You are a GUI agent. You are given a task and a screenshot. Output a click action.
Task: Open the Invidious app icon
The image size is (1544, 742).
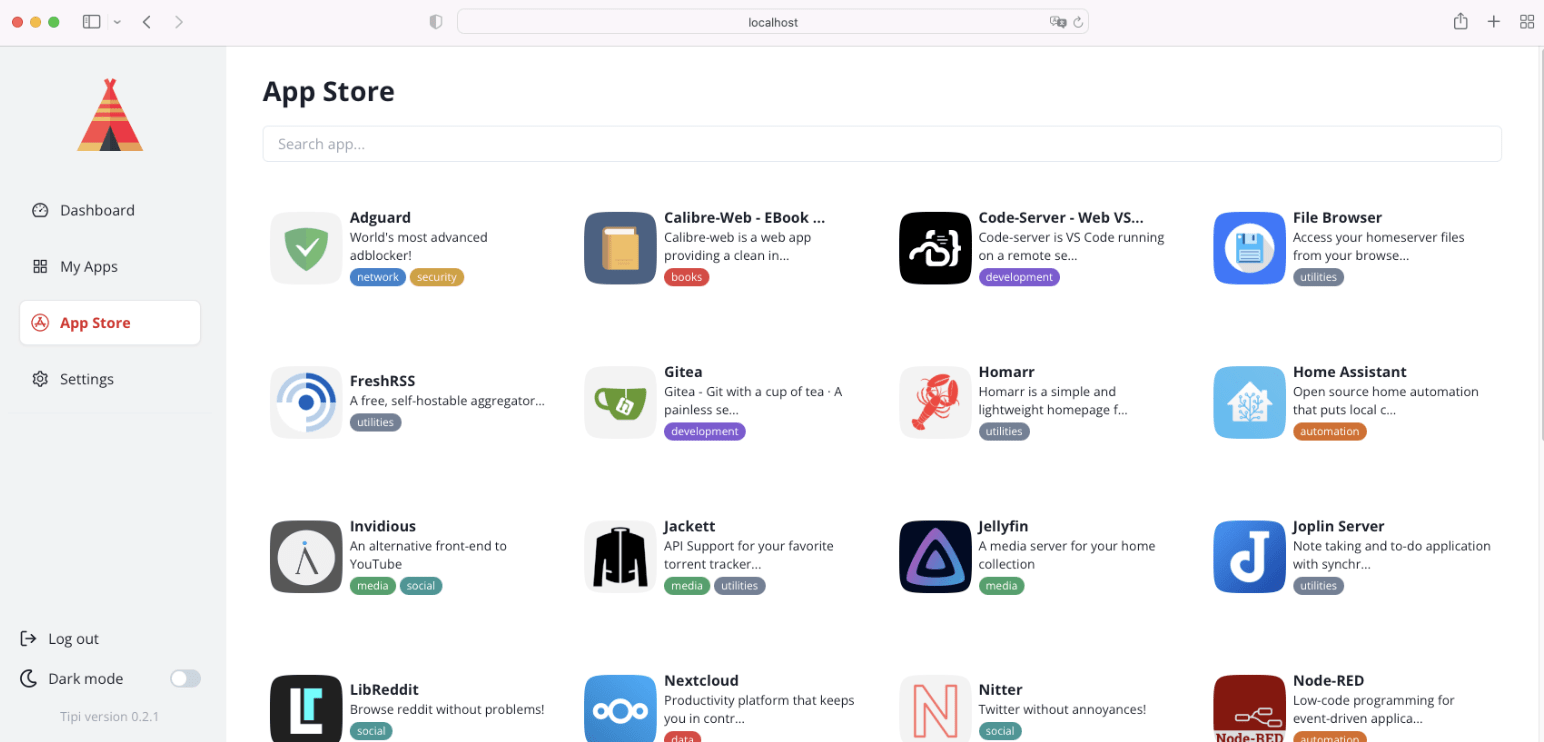(x=306, y=557)
